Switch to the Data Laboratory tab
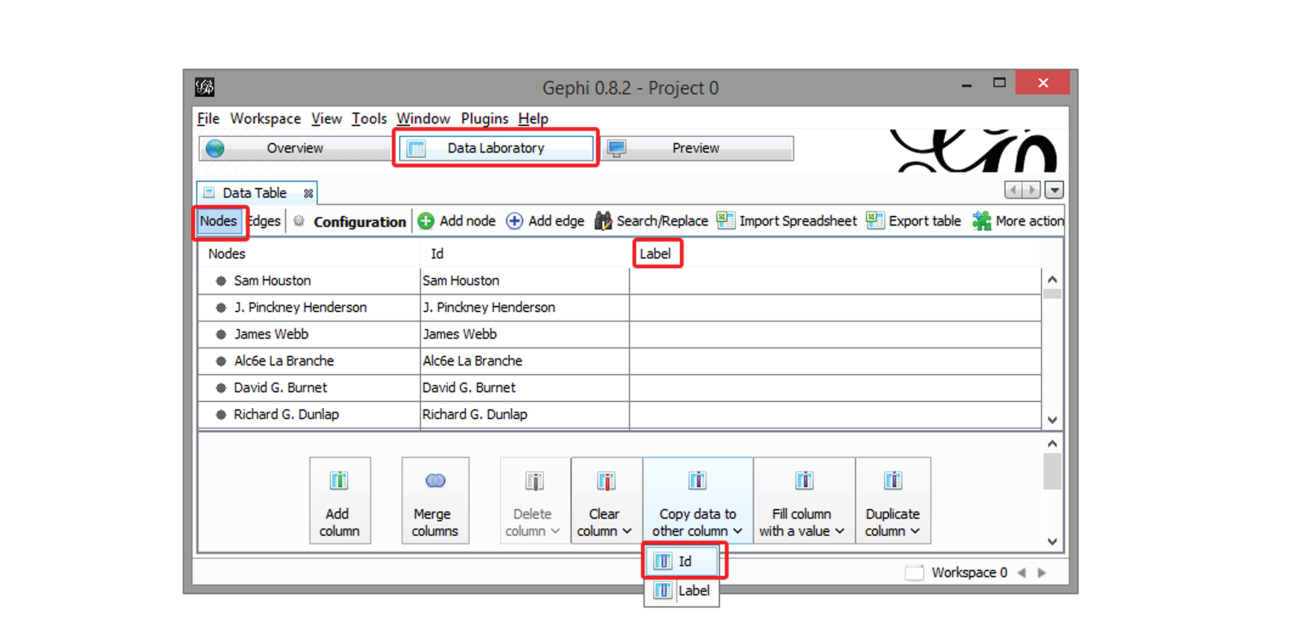The width and height of the screenshot is (1293, 630). (496, 148)
